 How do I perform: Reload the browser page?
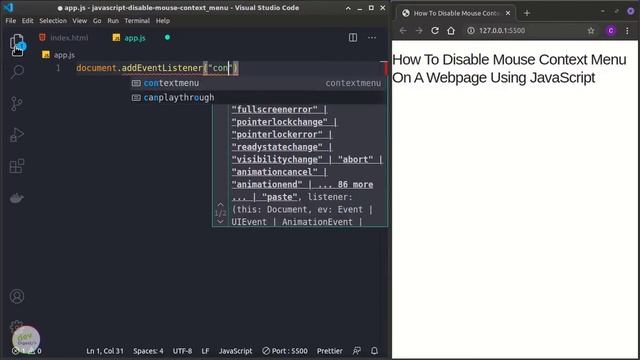coord(435,31)
